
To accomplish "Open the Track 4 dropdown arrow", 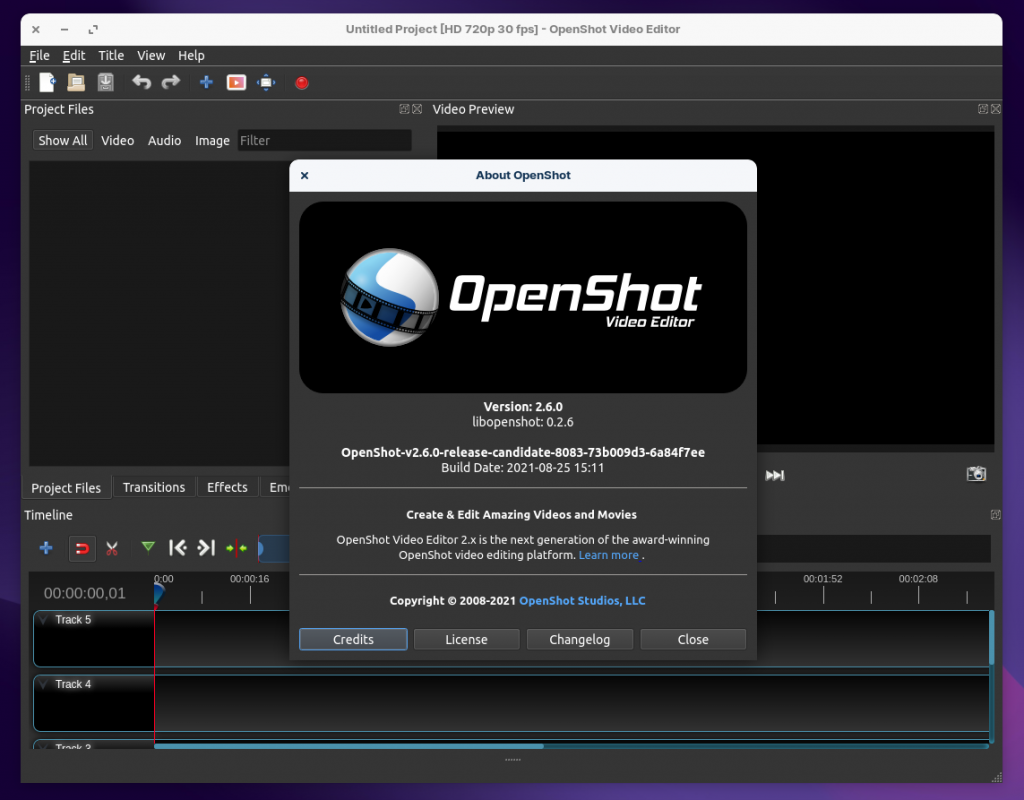I will (44, 685).
